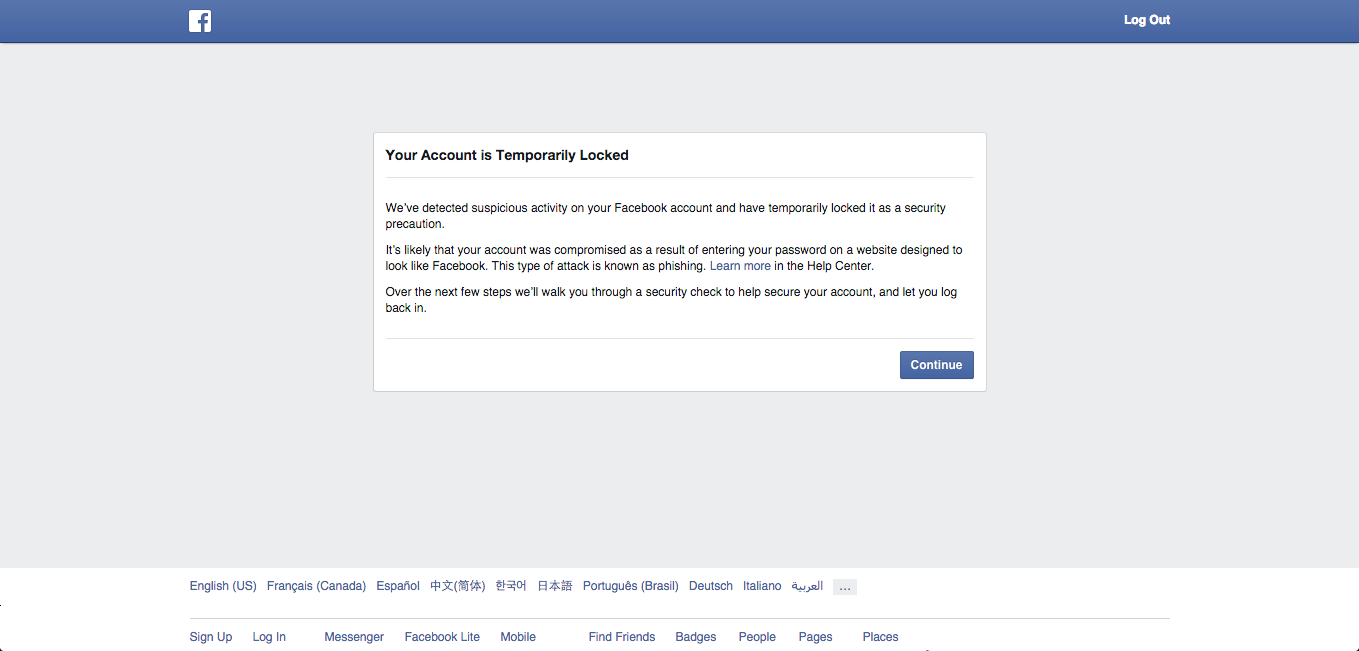
Task: Switch language to 한국어
Action: pos(511,586)
